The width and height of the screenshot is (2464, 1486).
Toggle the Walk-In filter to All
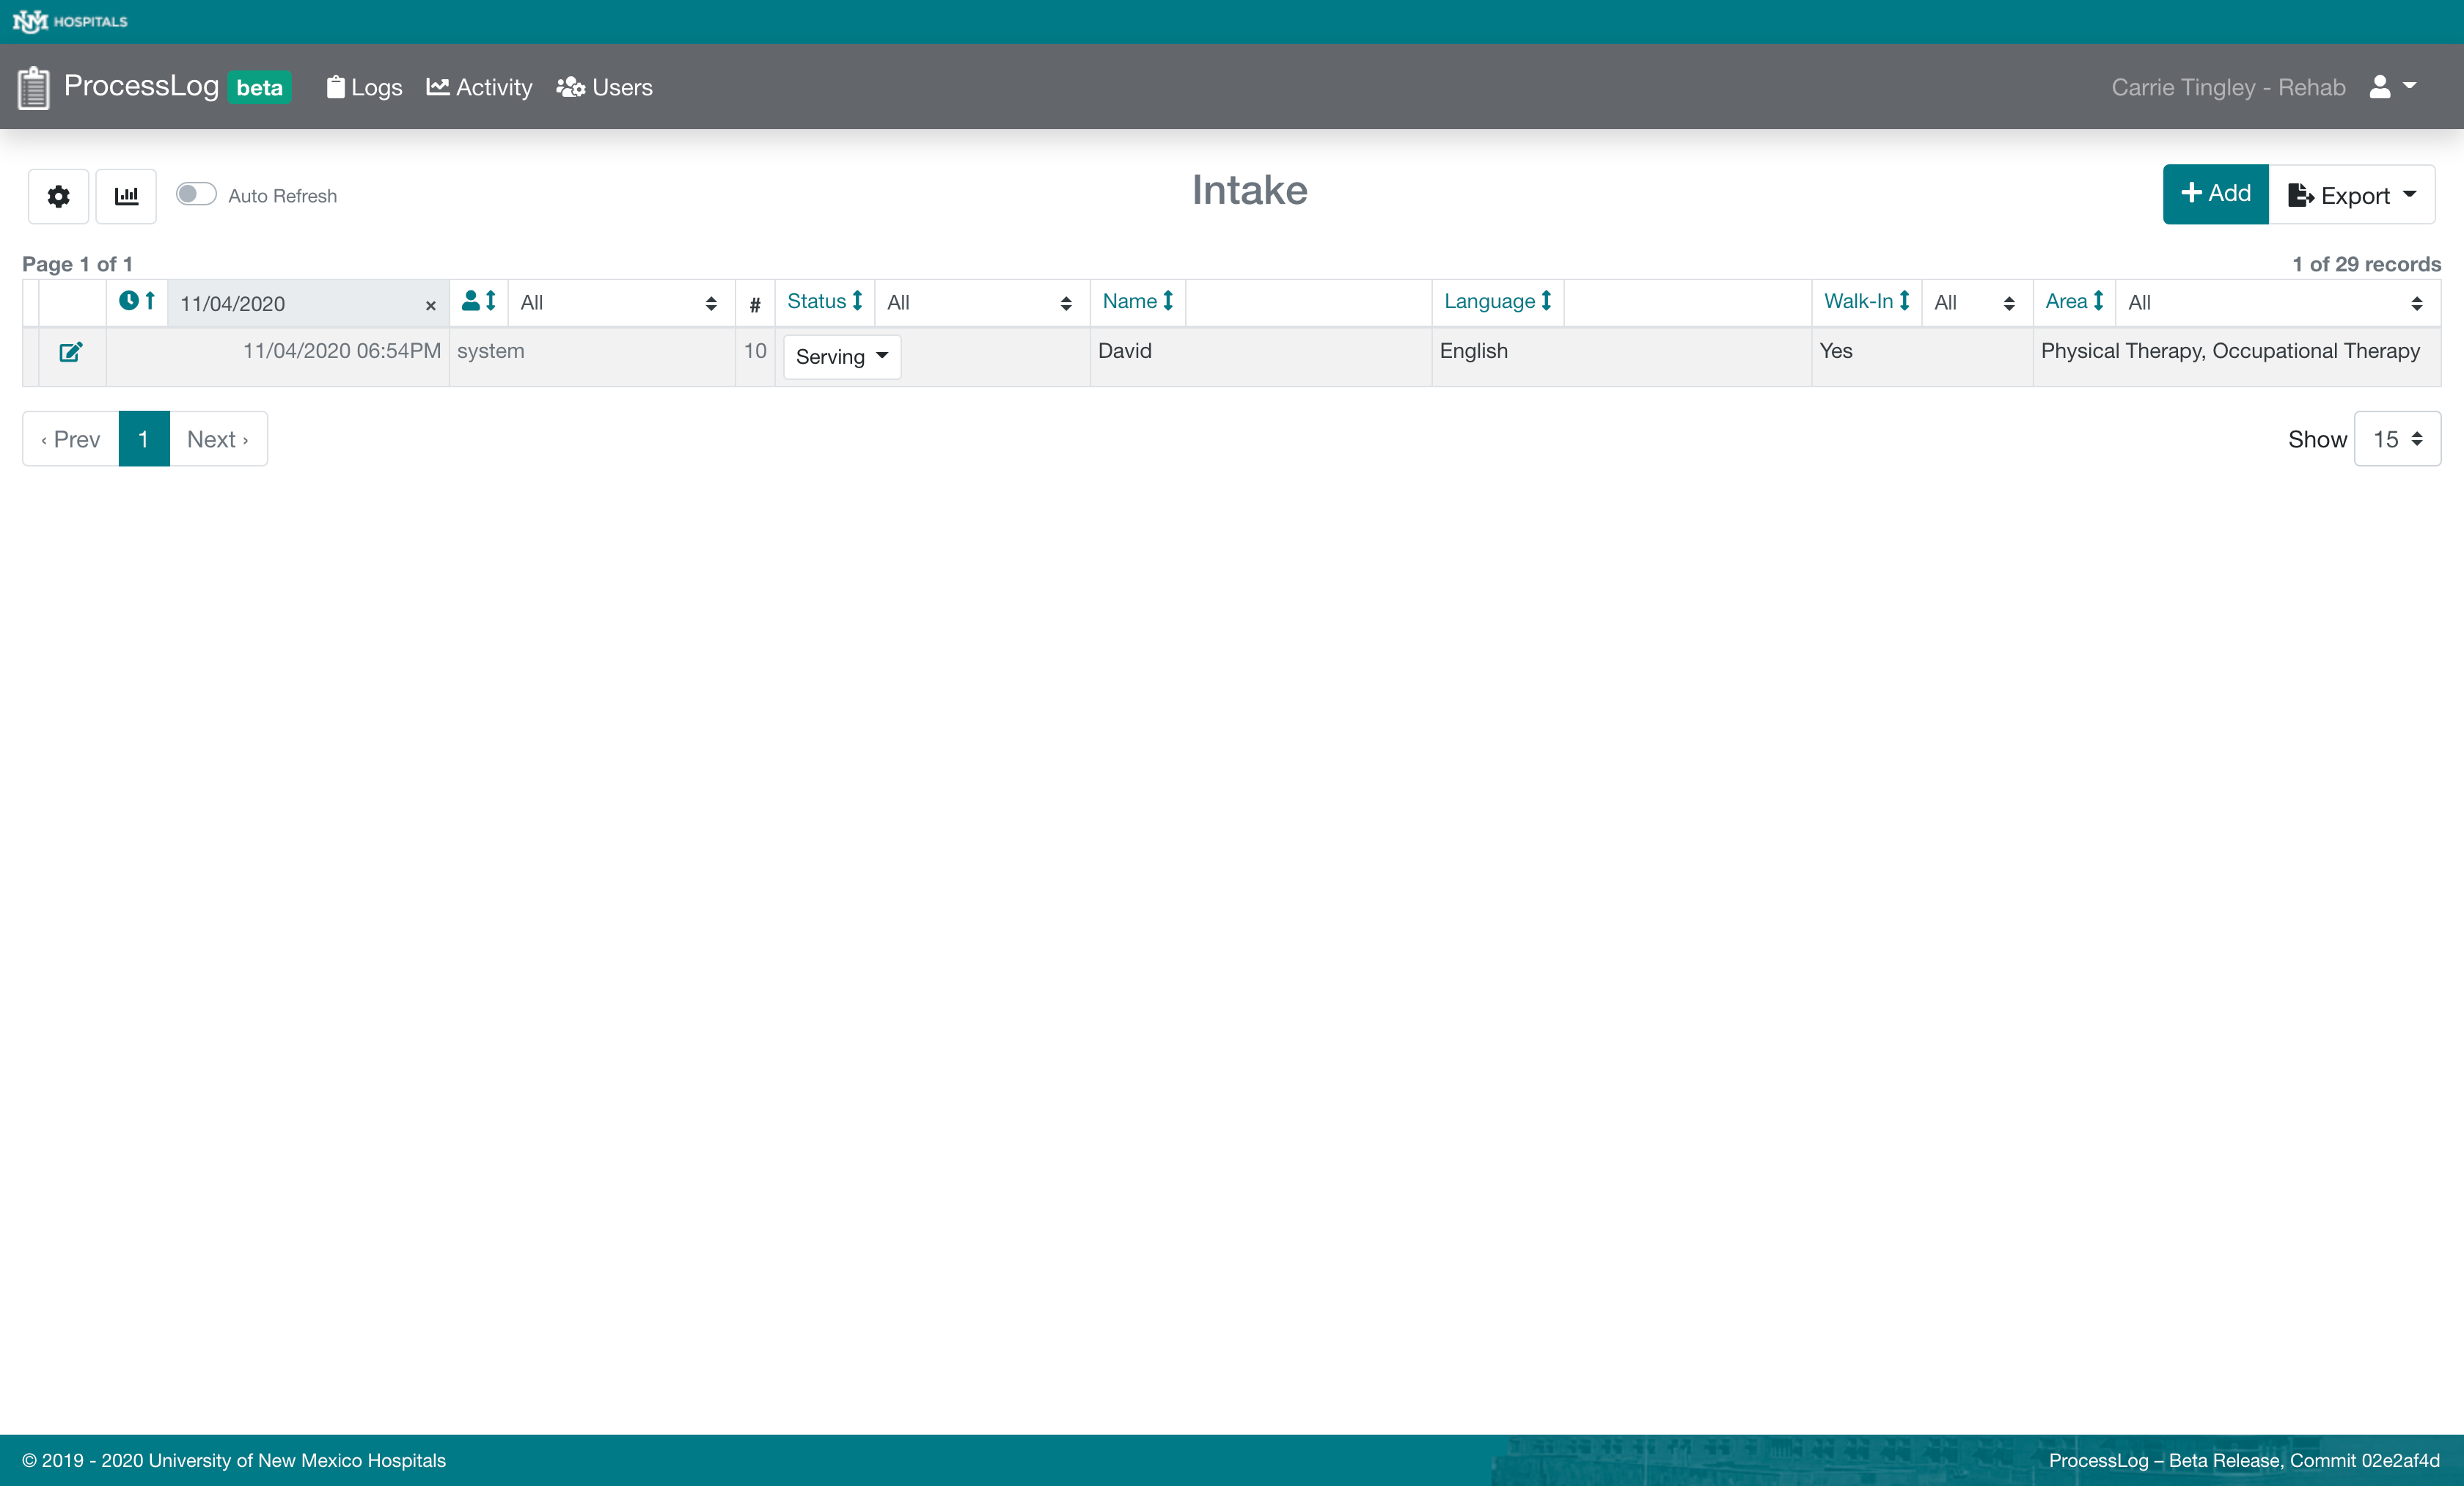coord(1970,301)
